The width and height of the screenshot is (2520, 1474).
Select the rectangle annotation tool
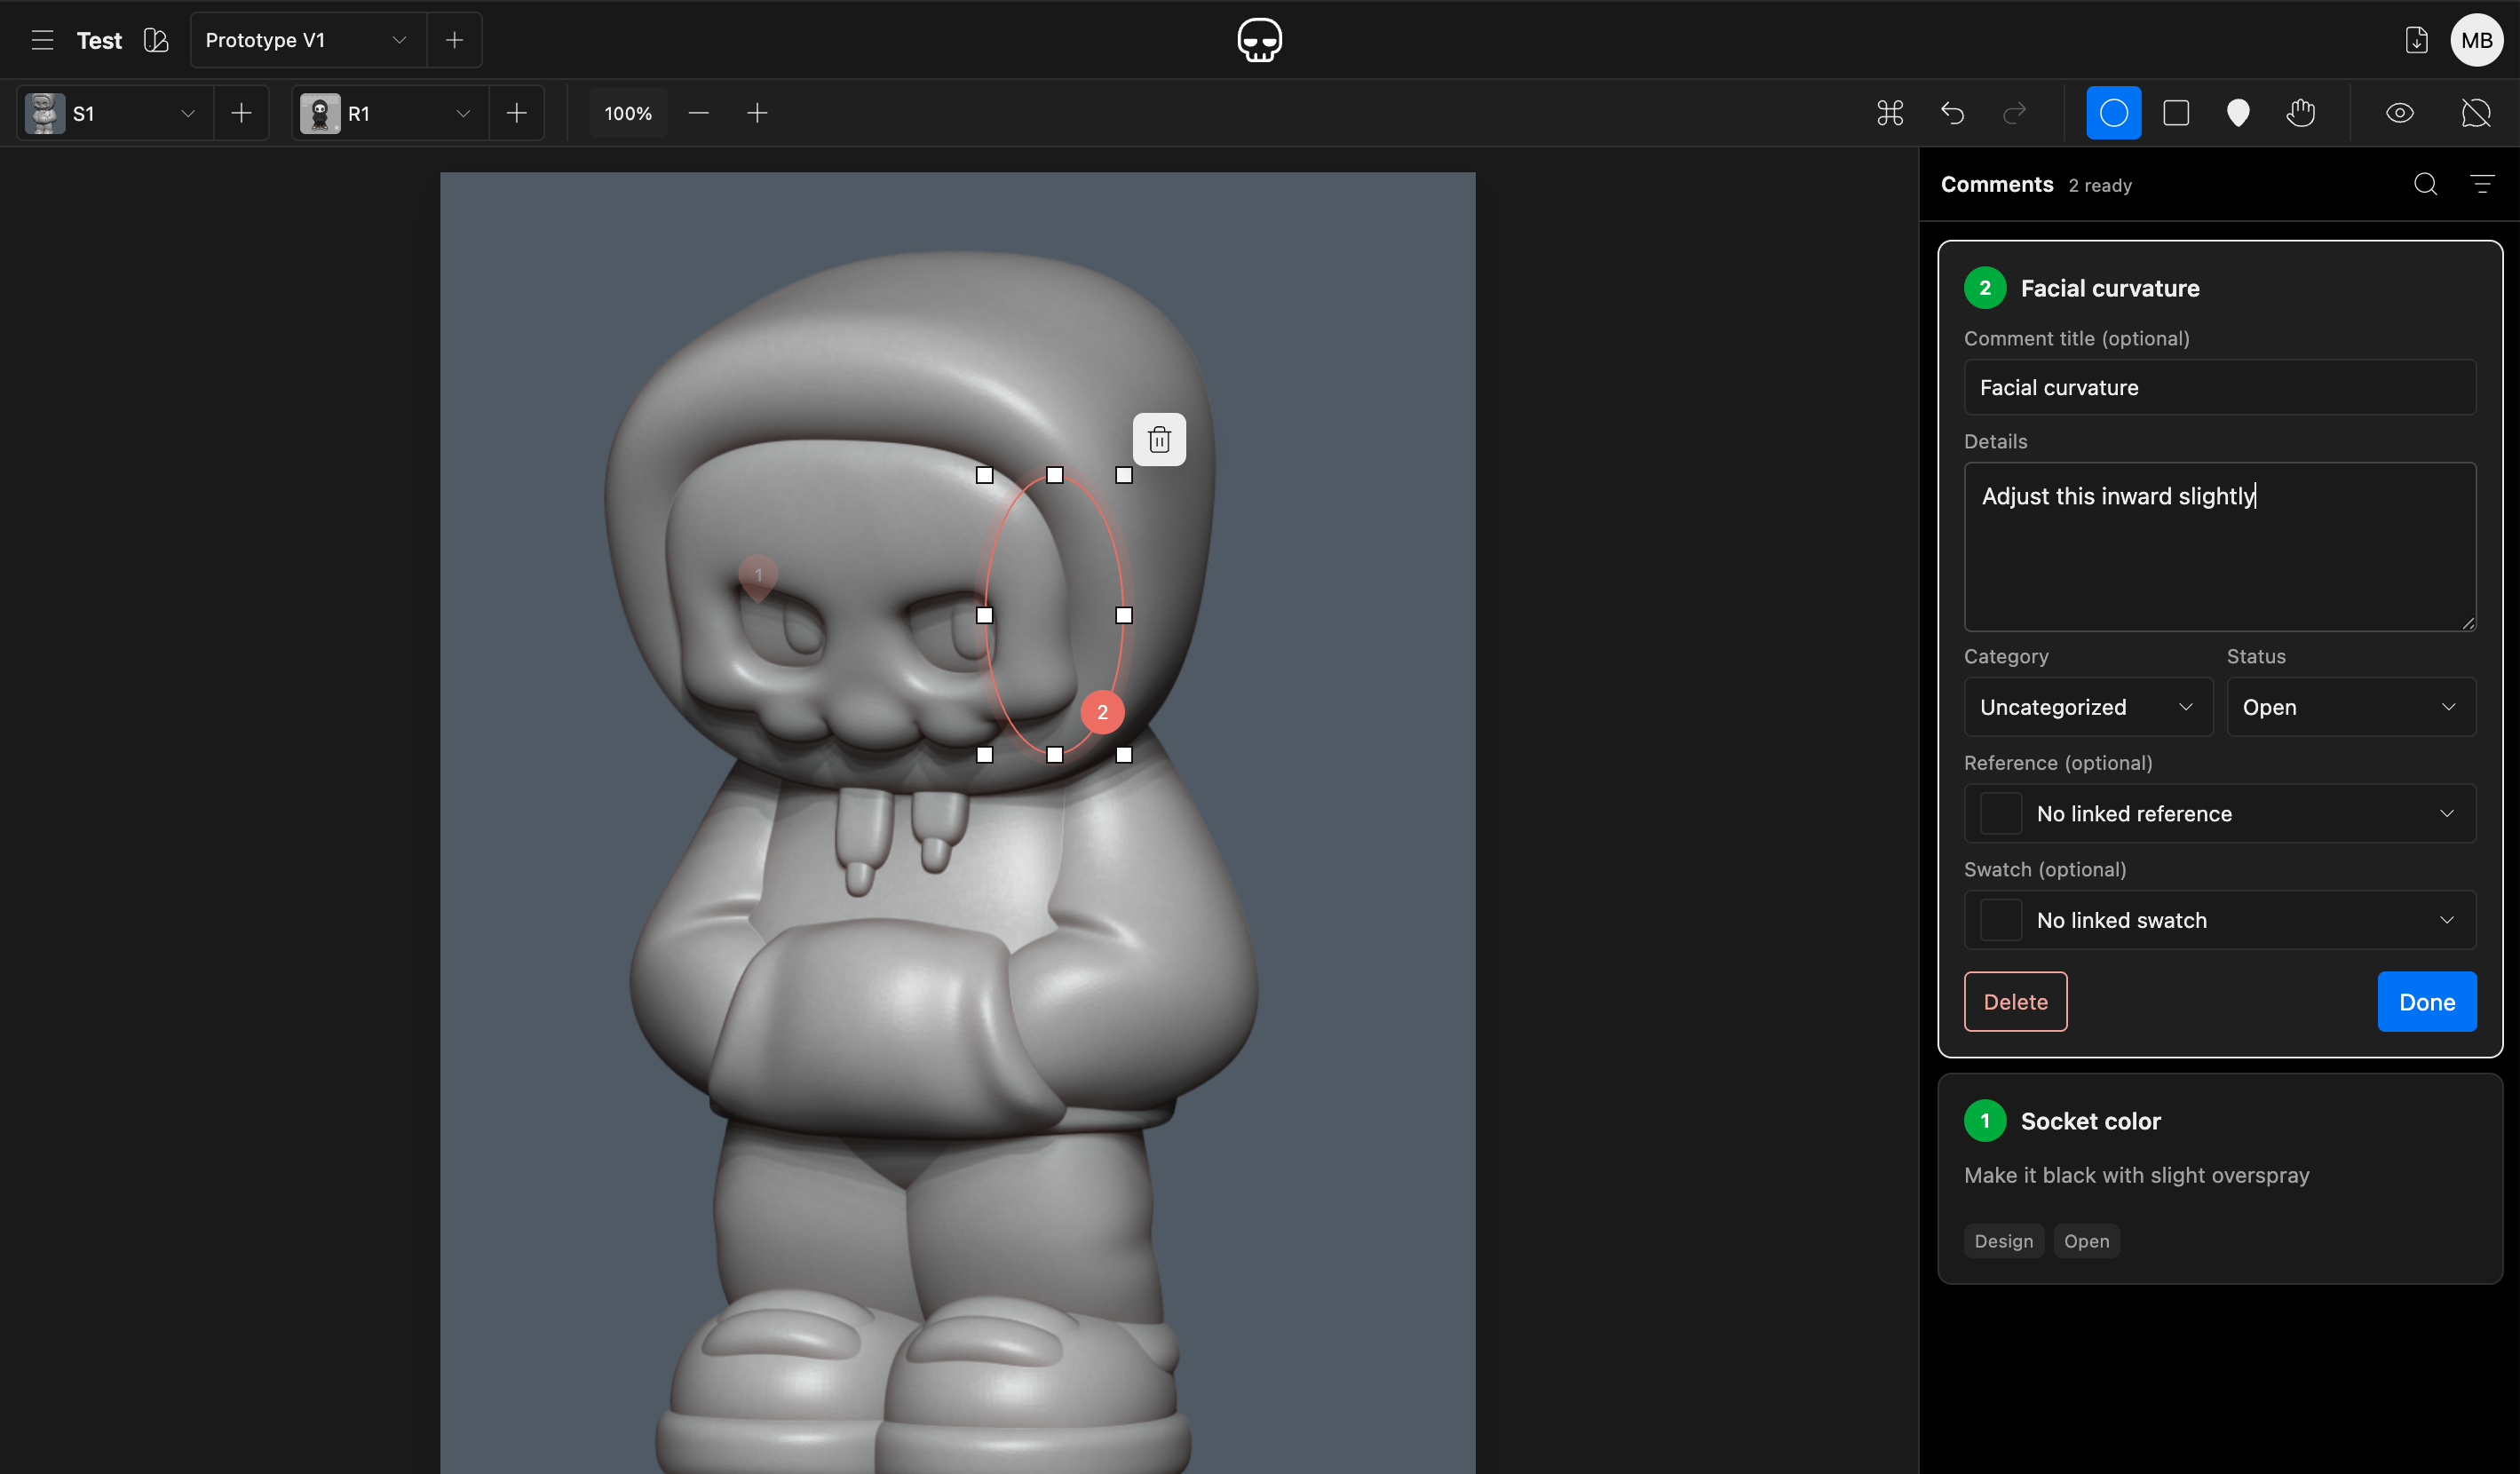[2176, 113]
